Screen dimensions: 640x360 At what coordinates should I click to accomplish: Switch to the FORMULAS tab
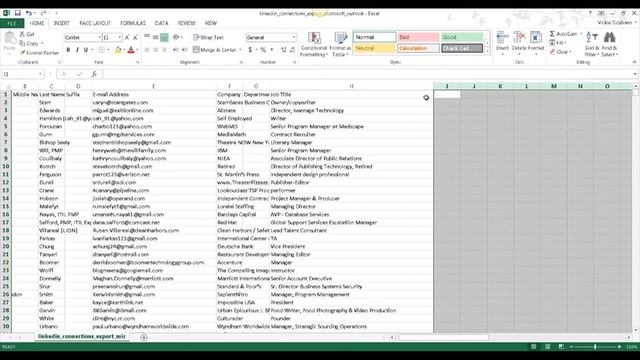(x=133, y=23)
